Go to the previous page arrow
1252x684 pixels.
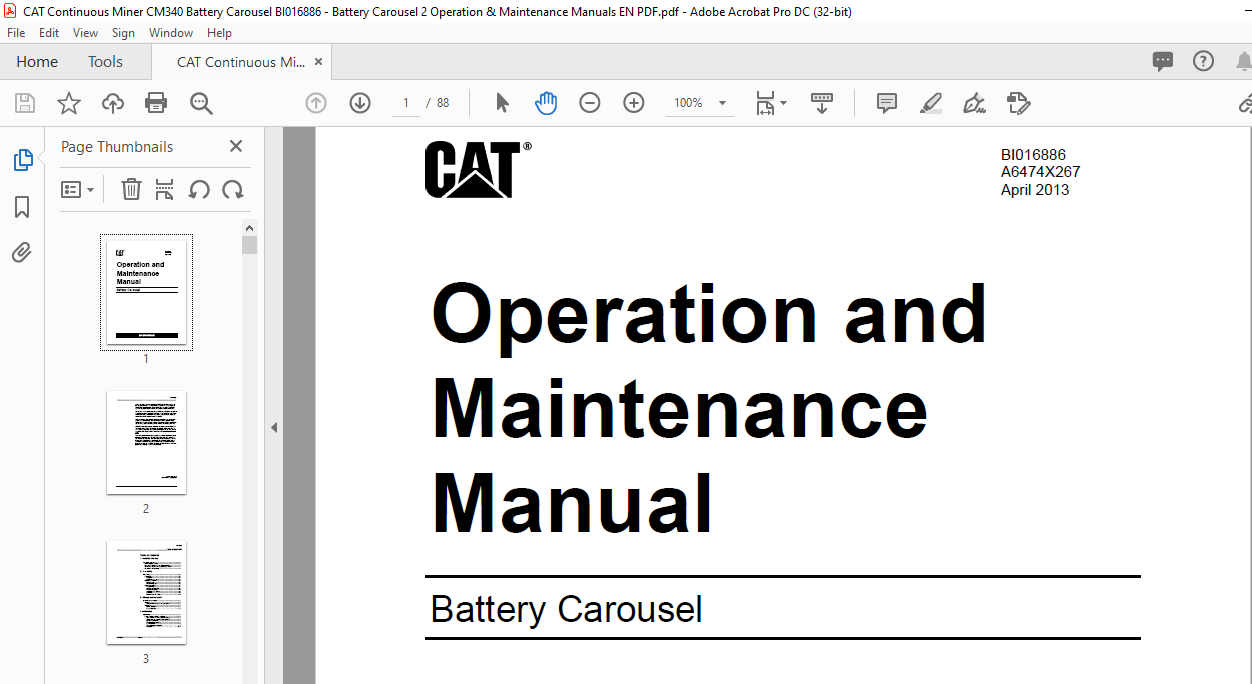click(x=316, y=103)
